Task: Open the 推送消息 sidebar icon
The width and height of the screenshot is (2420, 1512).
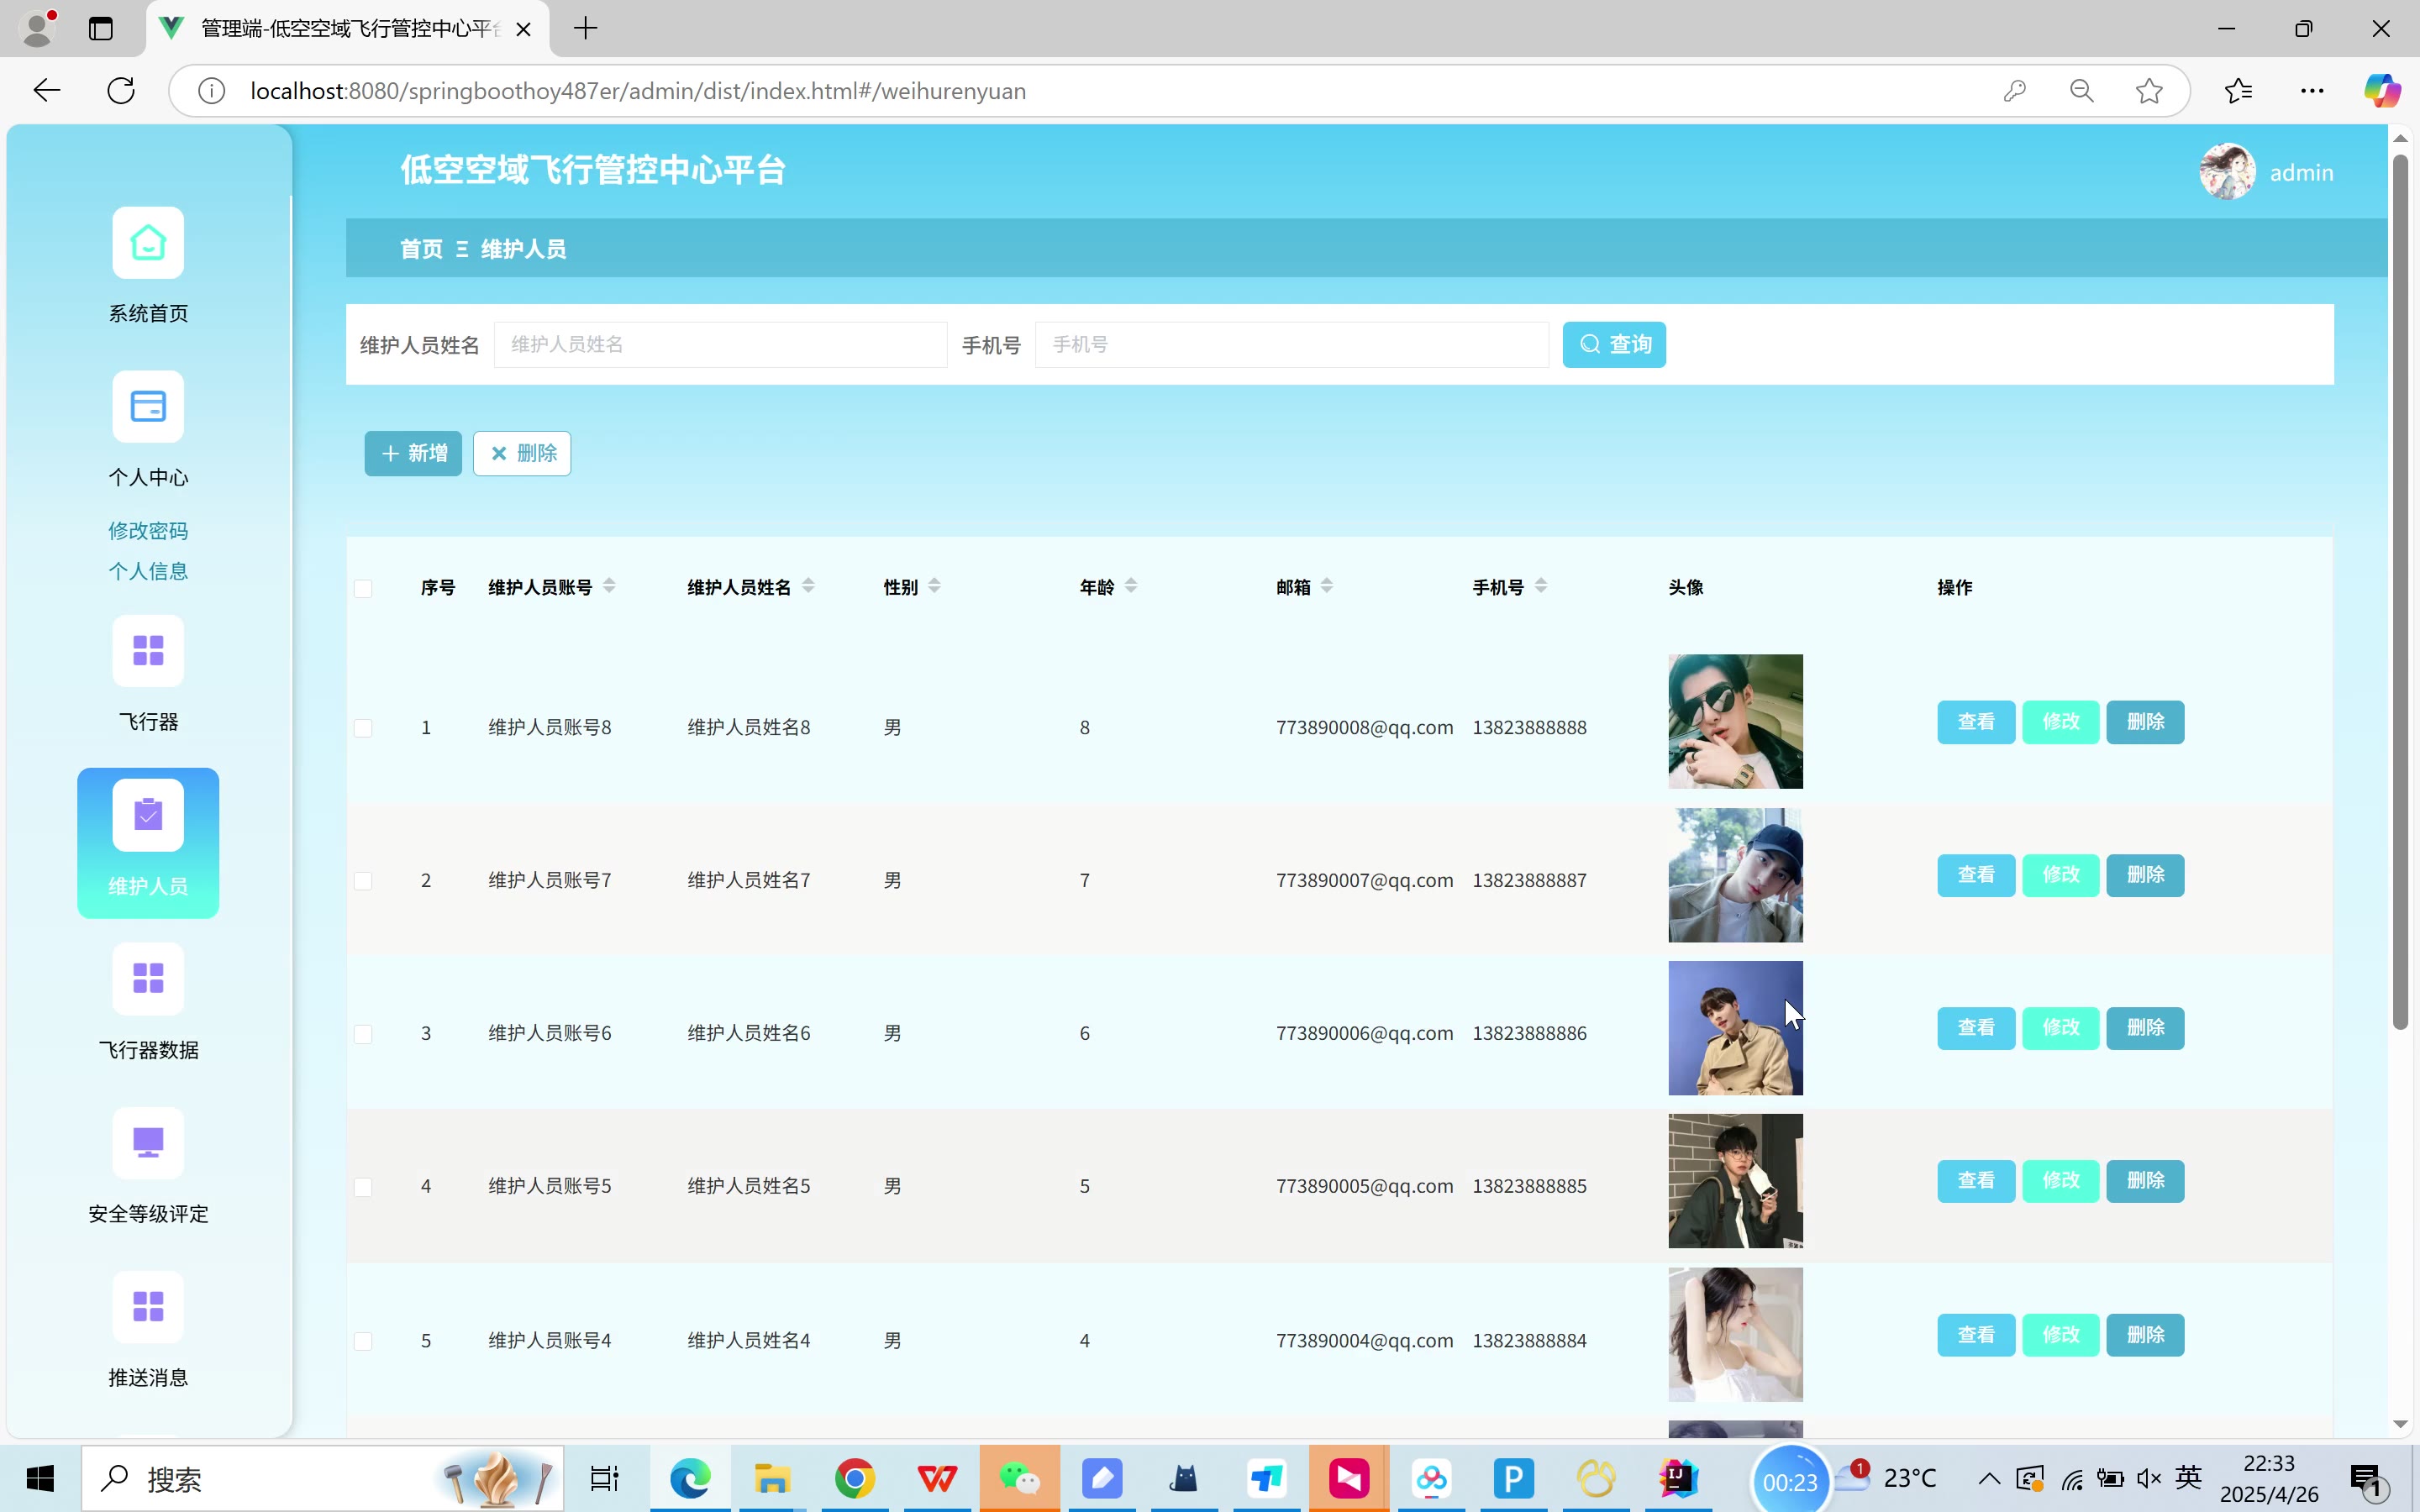Action: (x=148, y=1306)
